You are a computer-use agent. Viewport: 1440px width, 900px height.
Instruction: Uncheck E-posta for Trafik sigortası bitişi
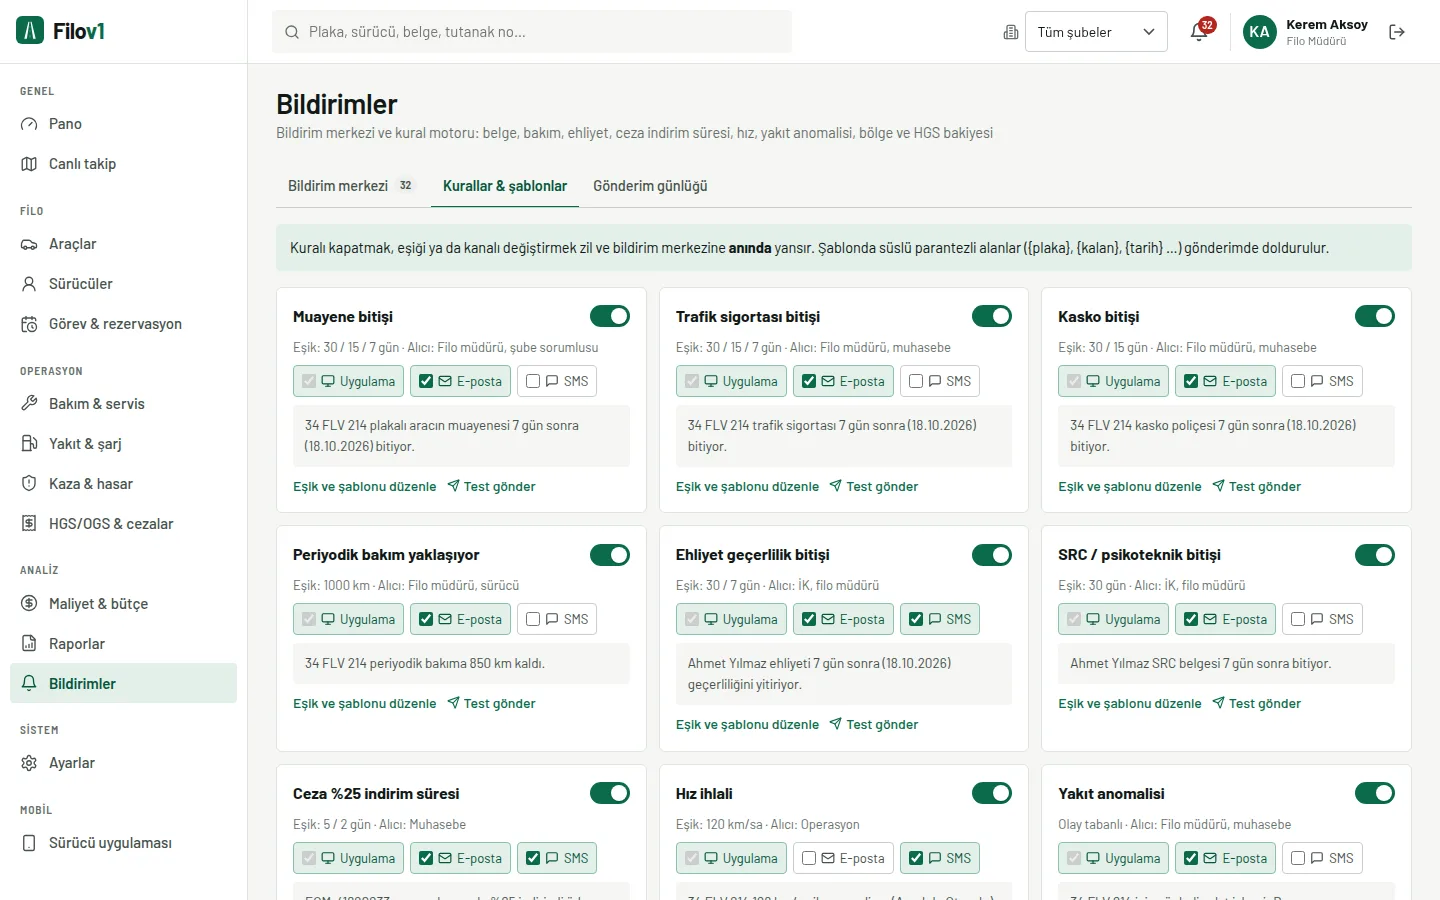coord(809,381)
